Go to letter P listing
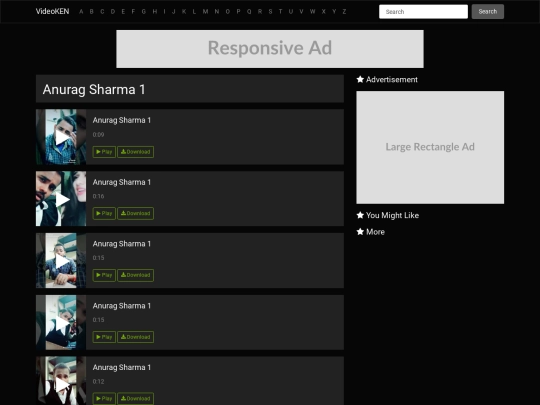 tap(238, 12)
